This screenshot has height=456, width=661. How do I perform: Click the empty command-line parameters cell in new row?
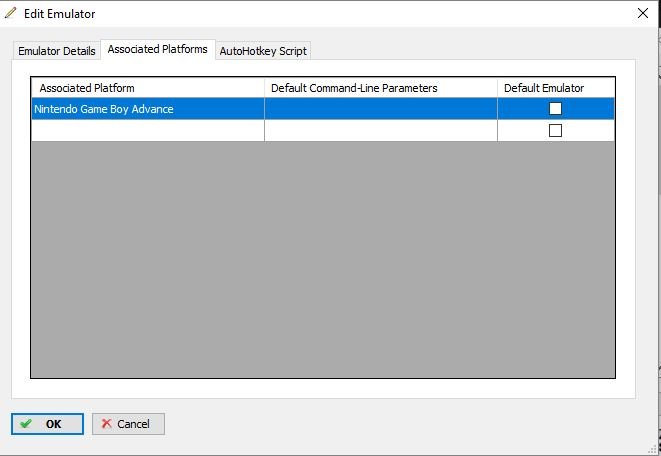381,131
